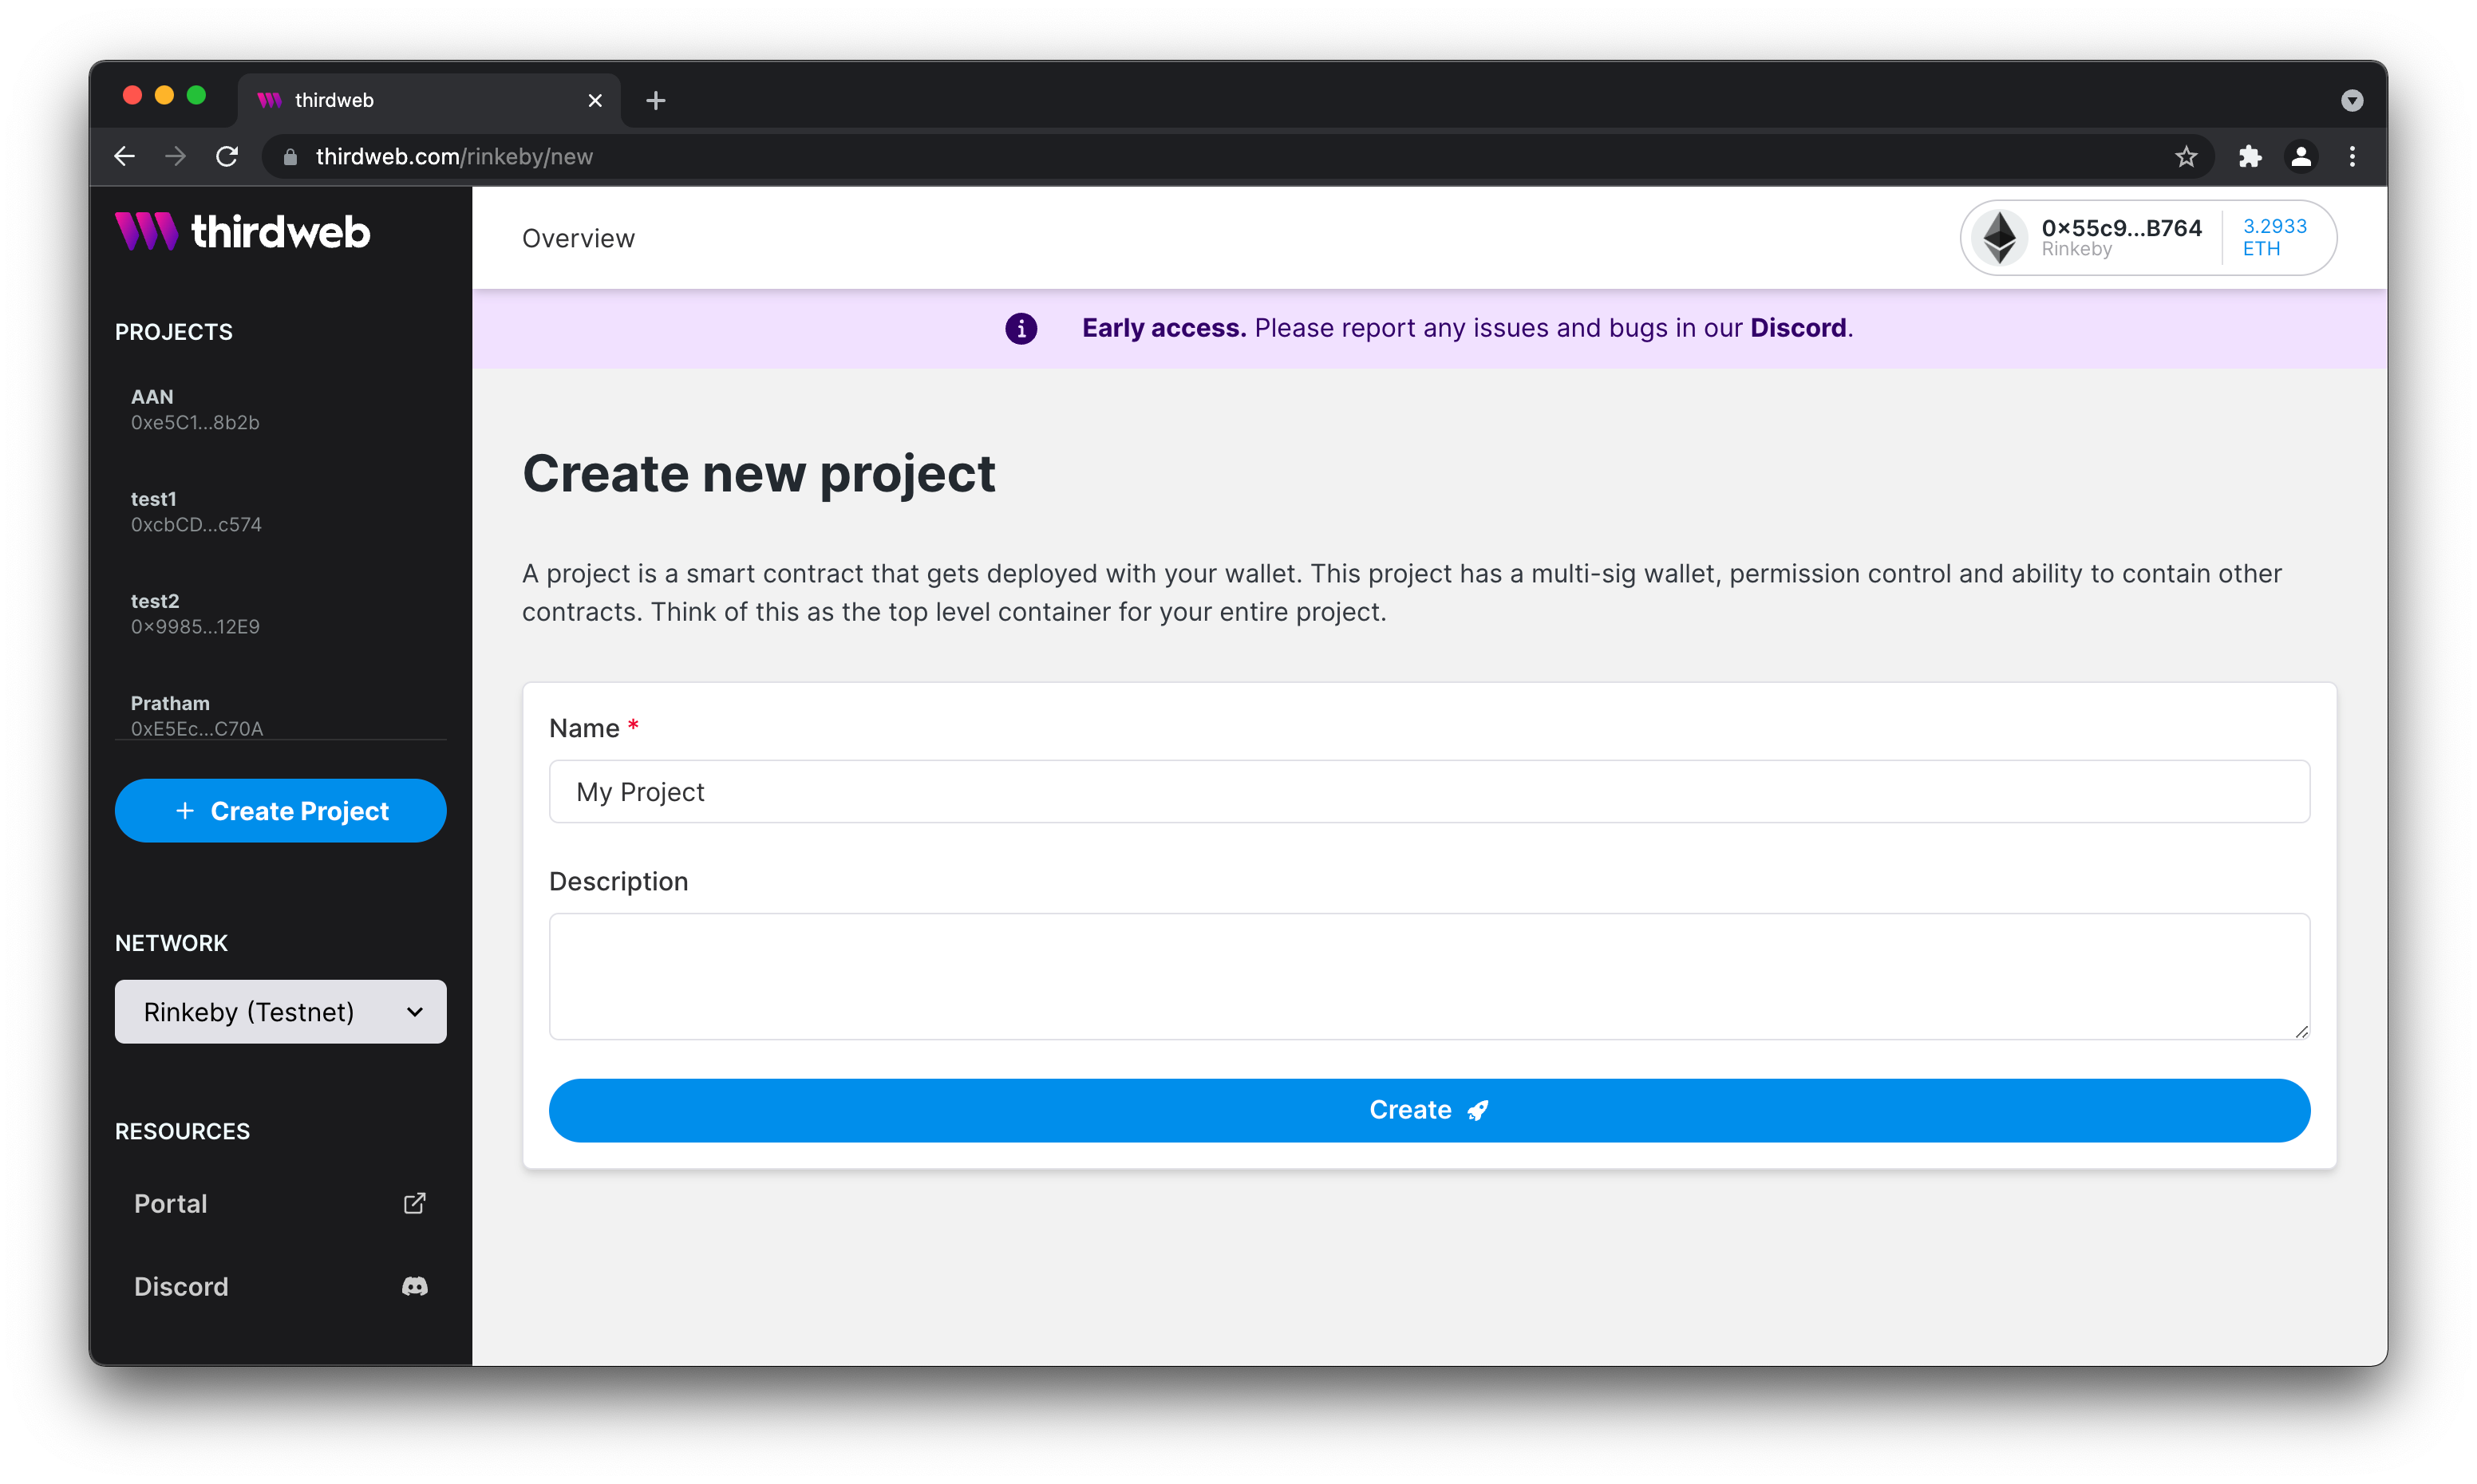Focus the Name input field
The height and width of the screenshot is (1484, 2477).
pyautogui.click(x=1429, y=791)
